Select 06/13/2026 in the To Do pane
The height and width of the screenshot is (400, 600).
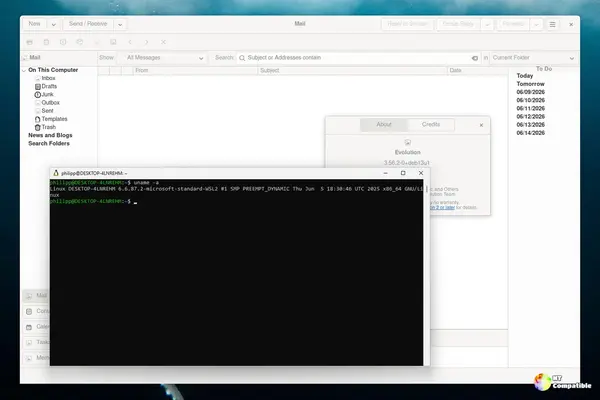tap(530, 125)
